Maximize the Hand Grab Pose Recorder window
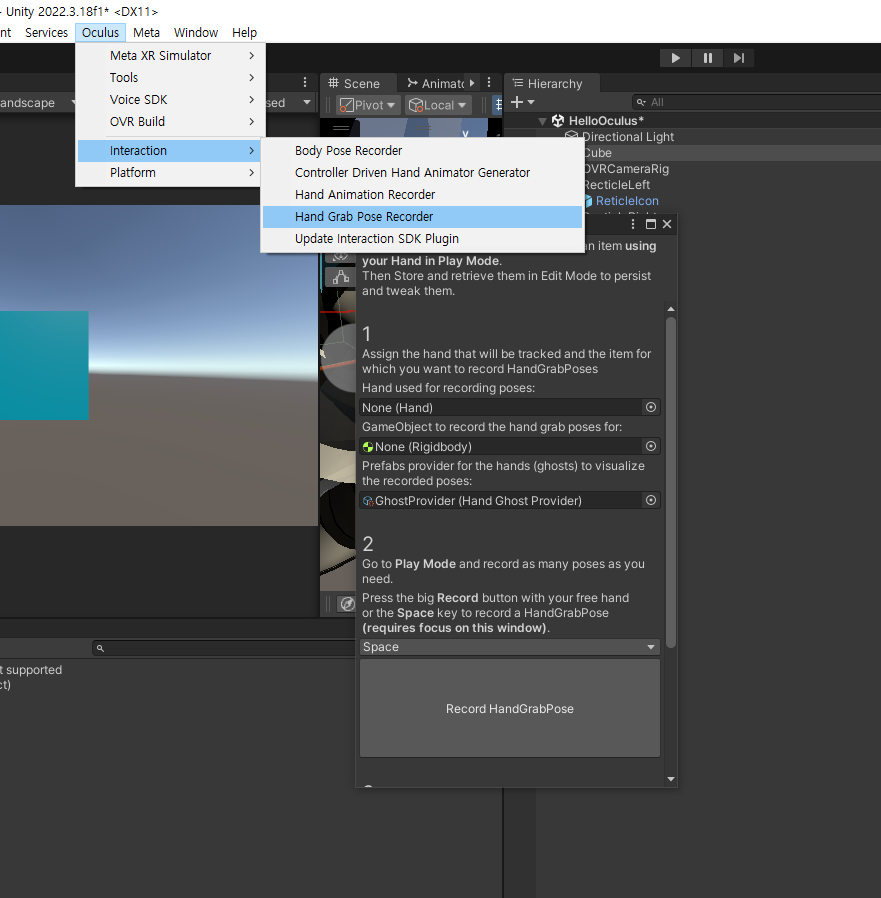This screenshot has height=898, width=881. tap(651, 224)
